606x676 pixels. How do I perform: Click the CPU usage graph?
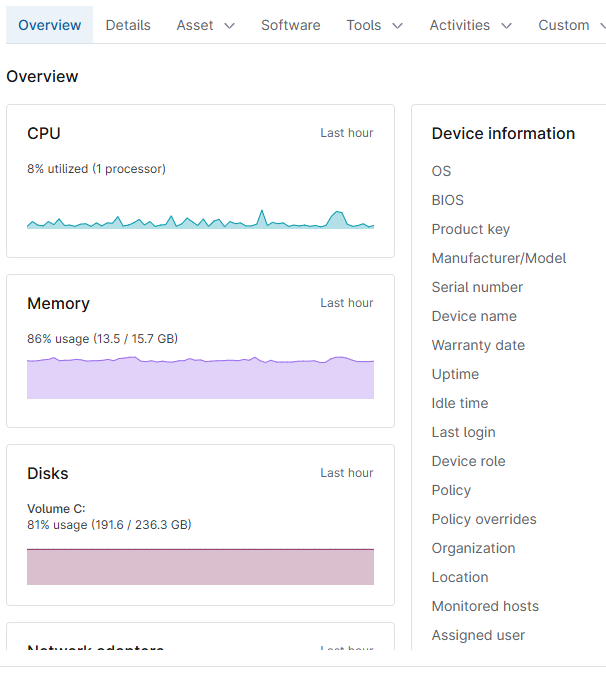200,219
